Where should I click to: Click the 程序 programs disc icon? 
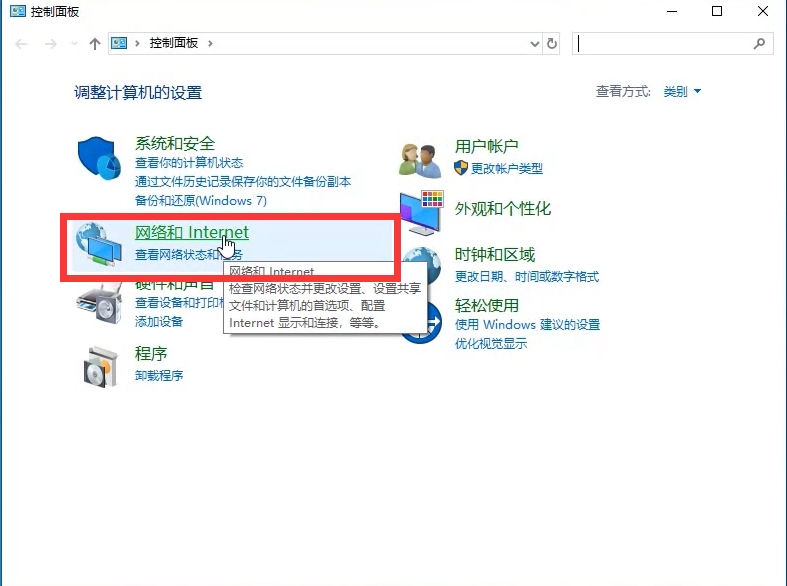99,364
